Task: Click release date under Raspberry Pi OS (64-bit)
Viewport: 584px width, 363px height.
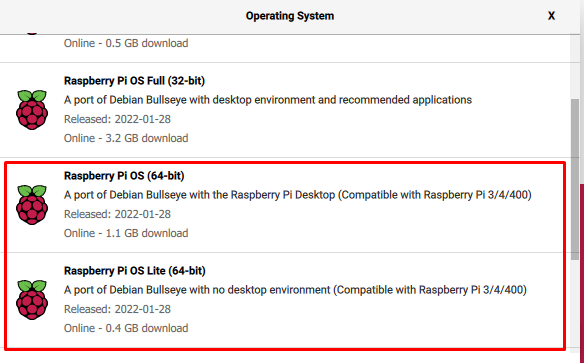Action: 117,214
